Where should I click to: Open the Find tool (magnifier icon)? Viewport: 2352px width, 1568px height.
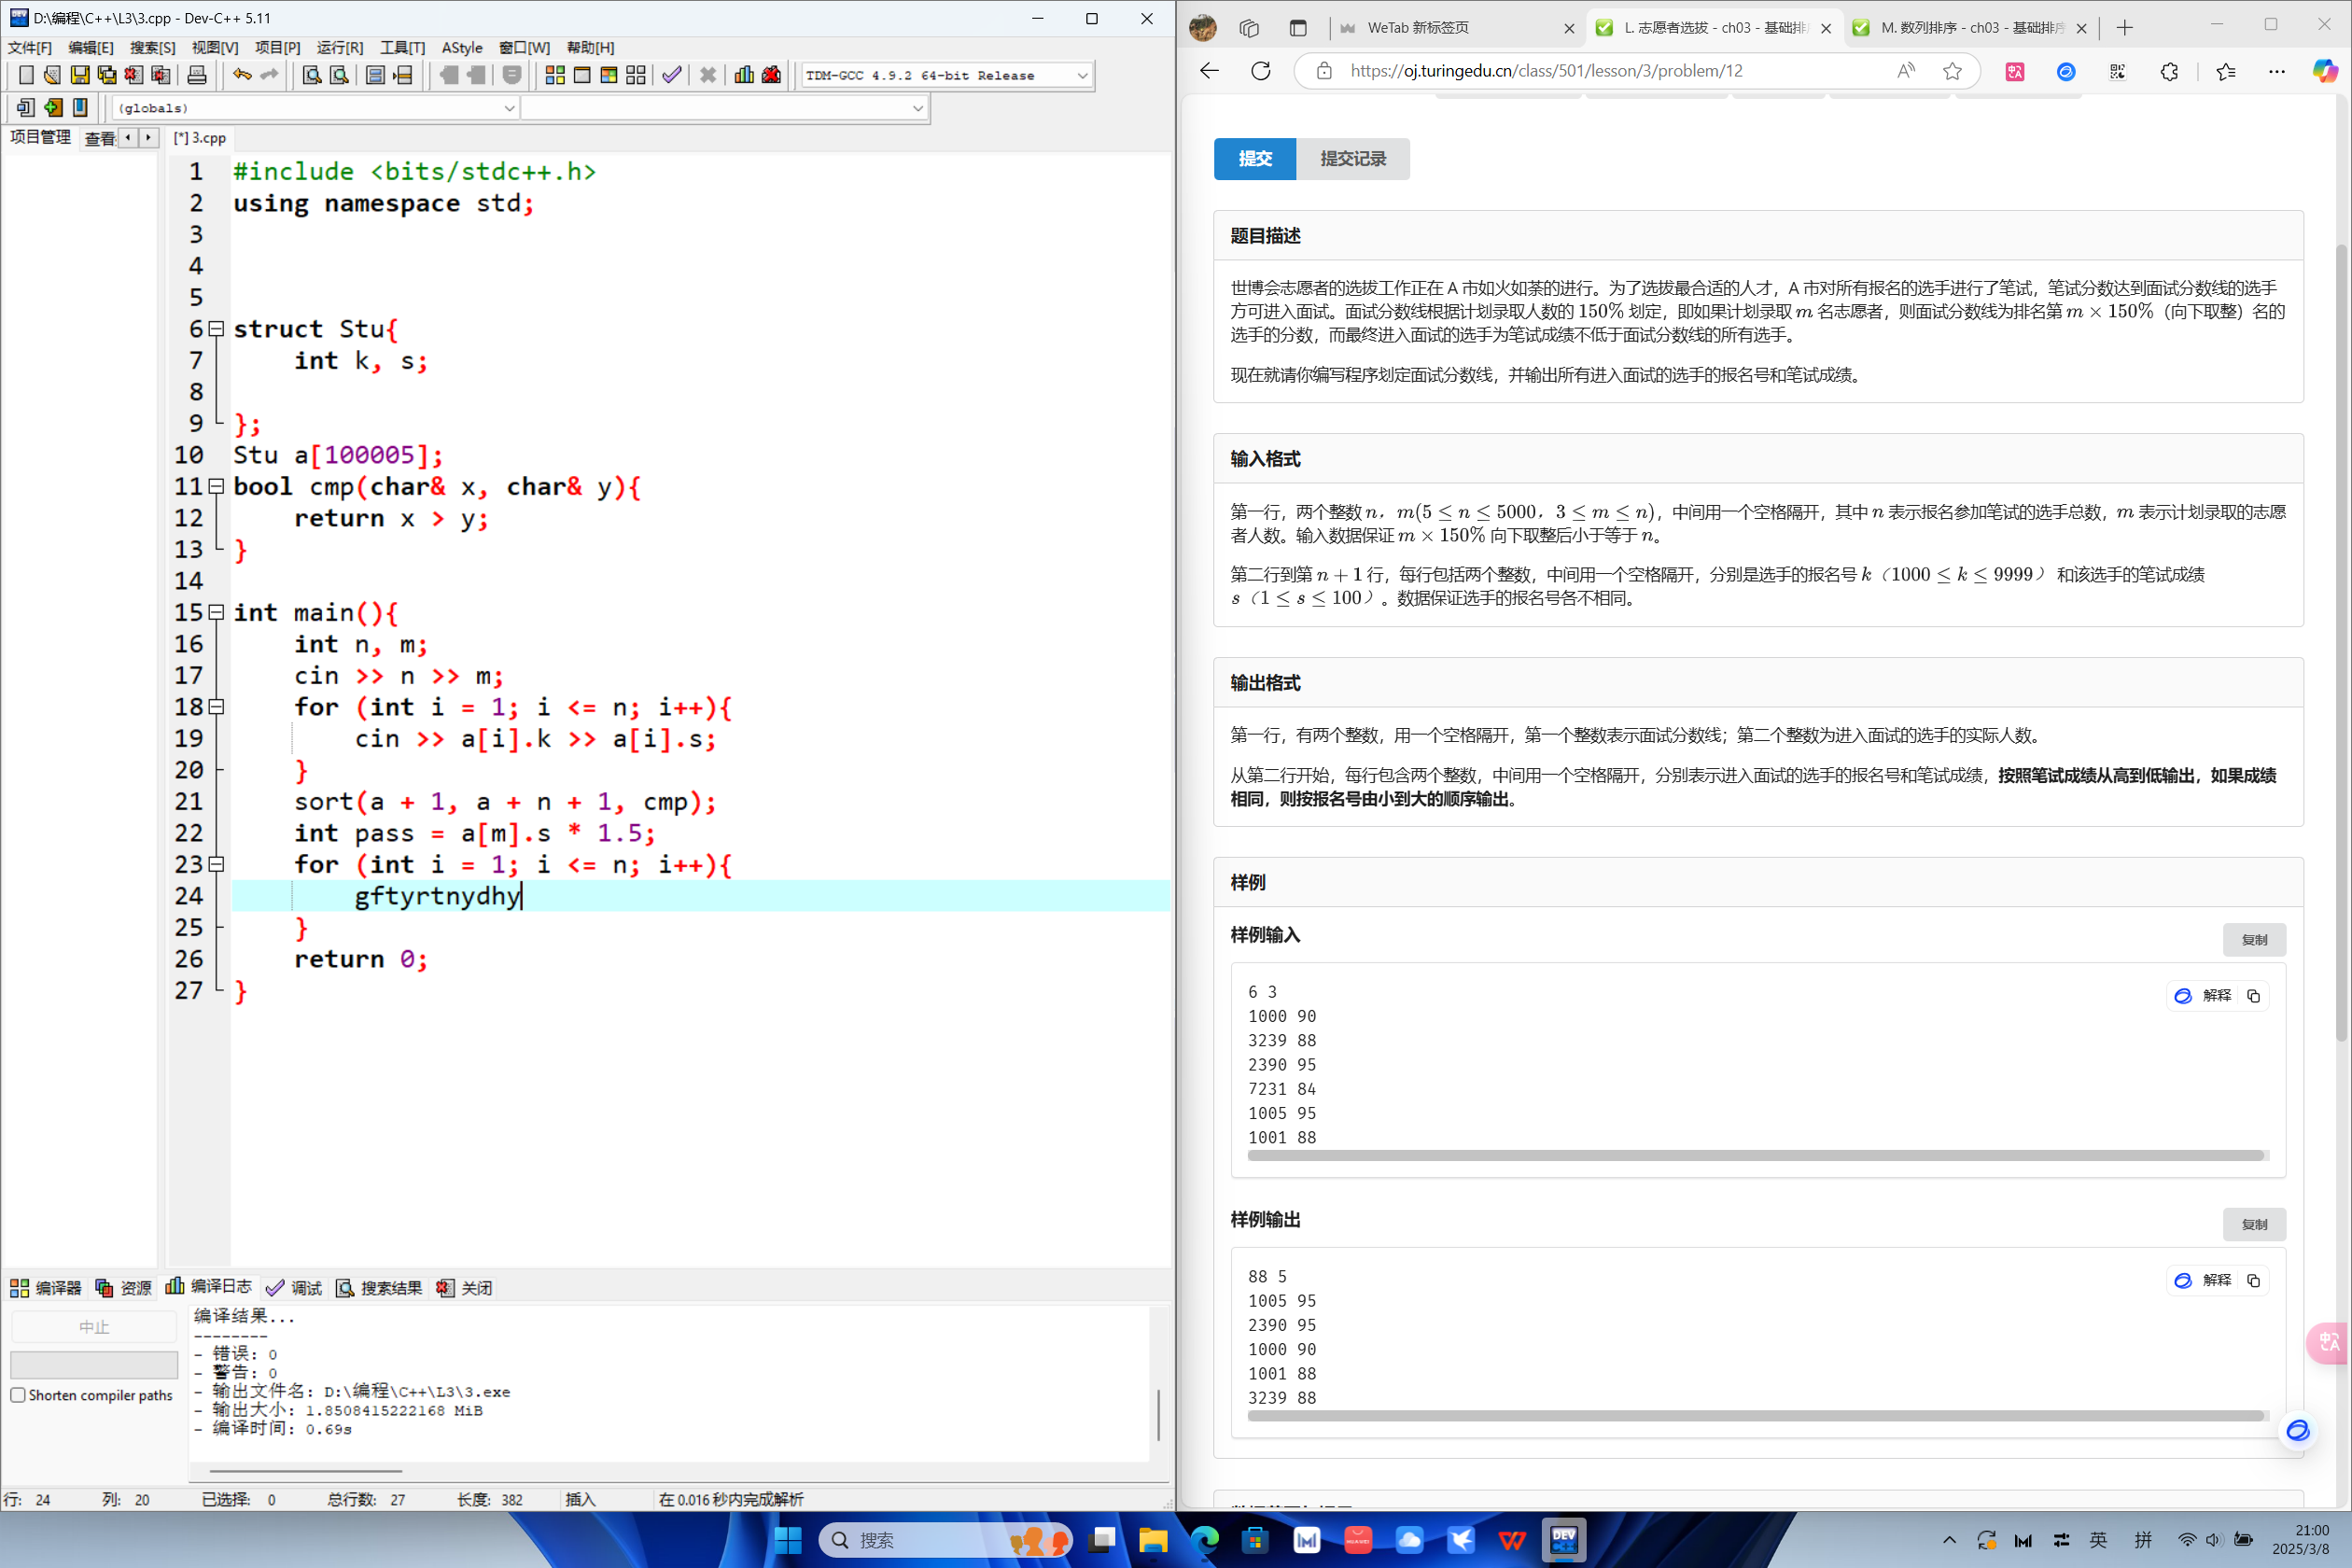point(312,75)
